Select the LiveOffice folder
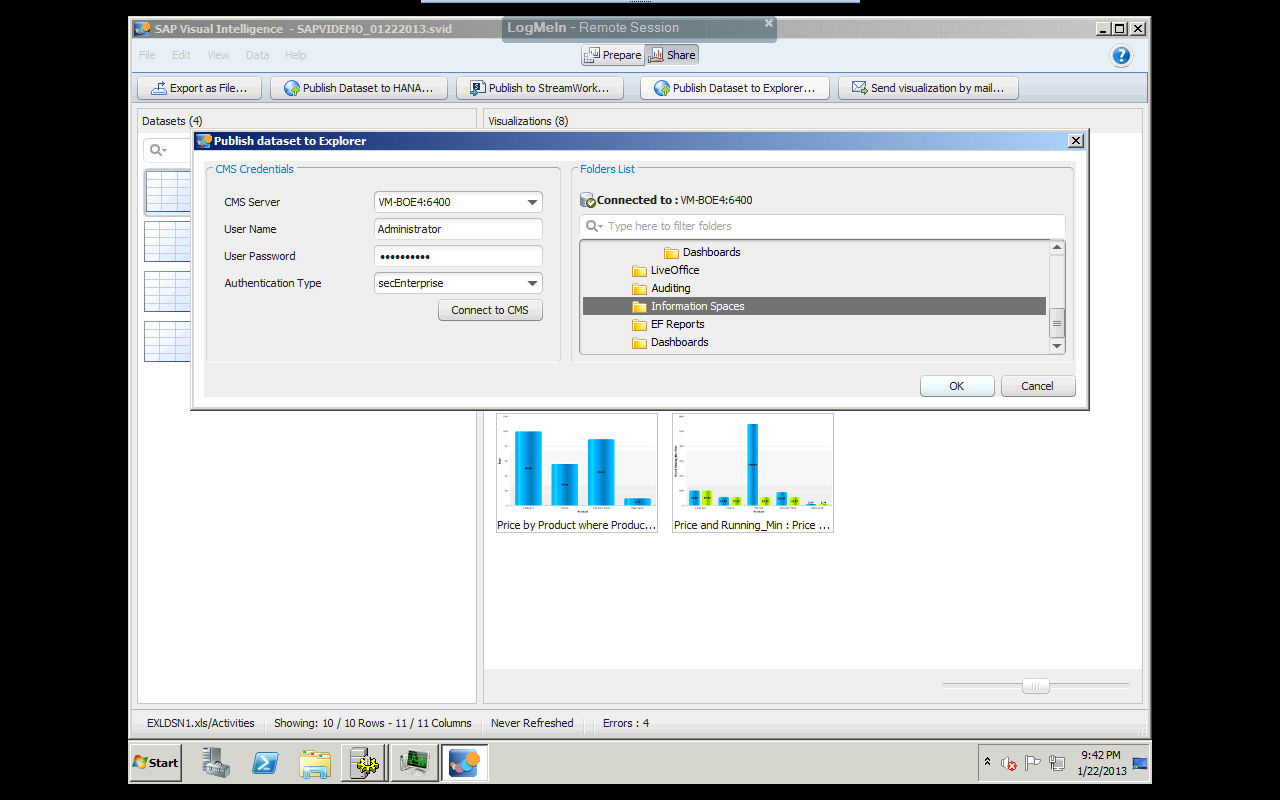This screenshot has height=800, width=1280. pos(665,270)
